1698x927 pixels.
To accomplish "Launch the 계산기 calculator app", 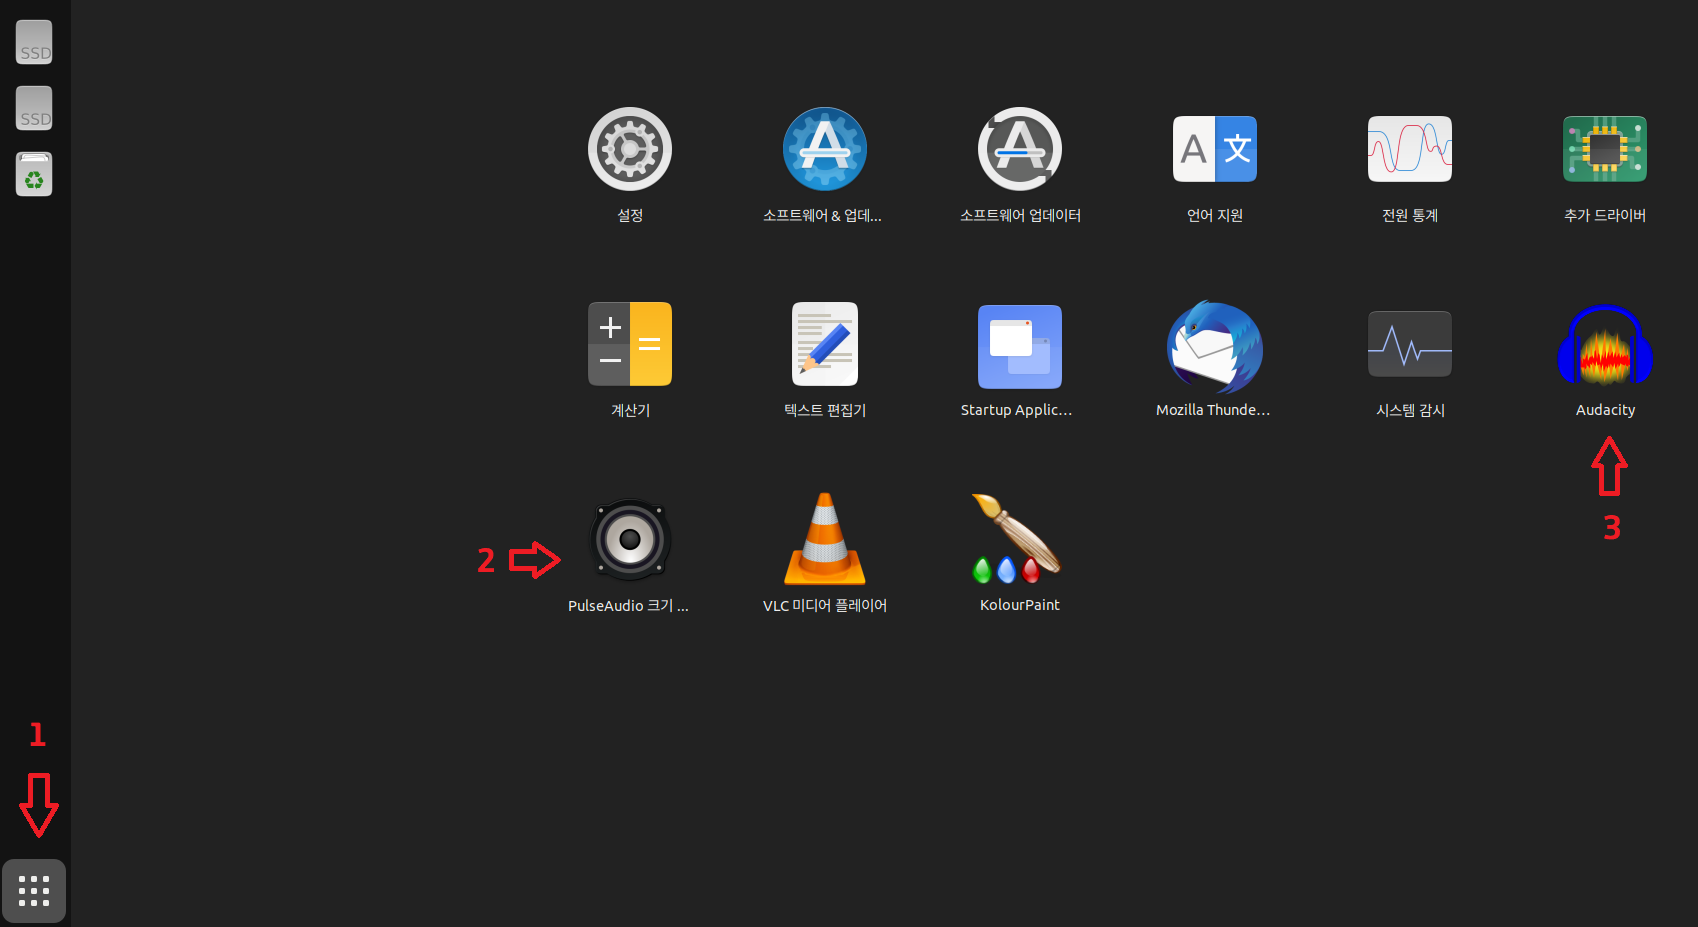I will coord(630,344).
